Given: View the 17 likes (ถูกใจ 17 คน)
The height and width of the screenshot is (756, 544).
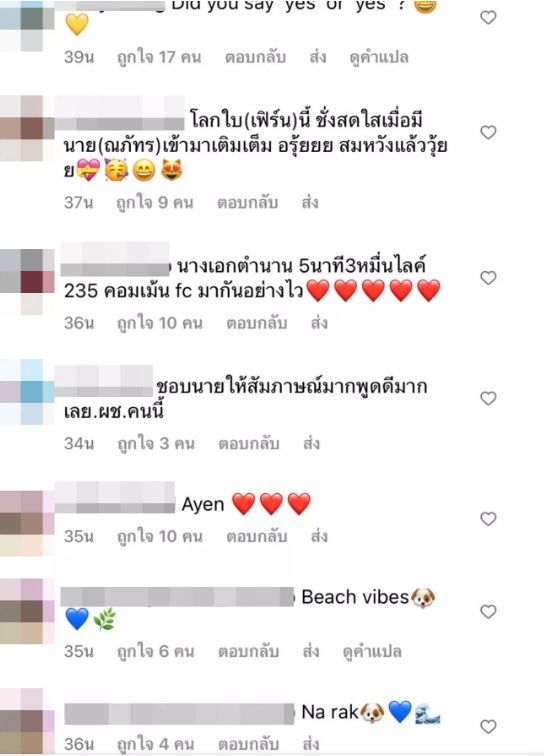Looking at the screenshot, I should point(159,57).
